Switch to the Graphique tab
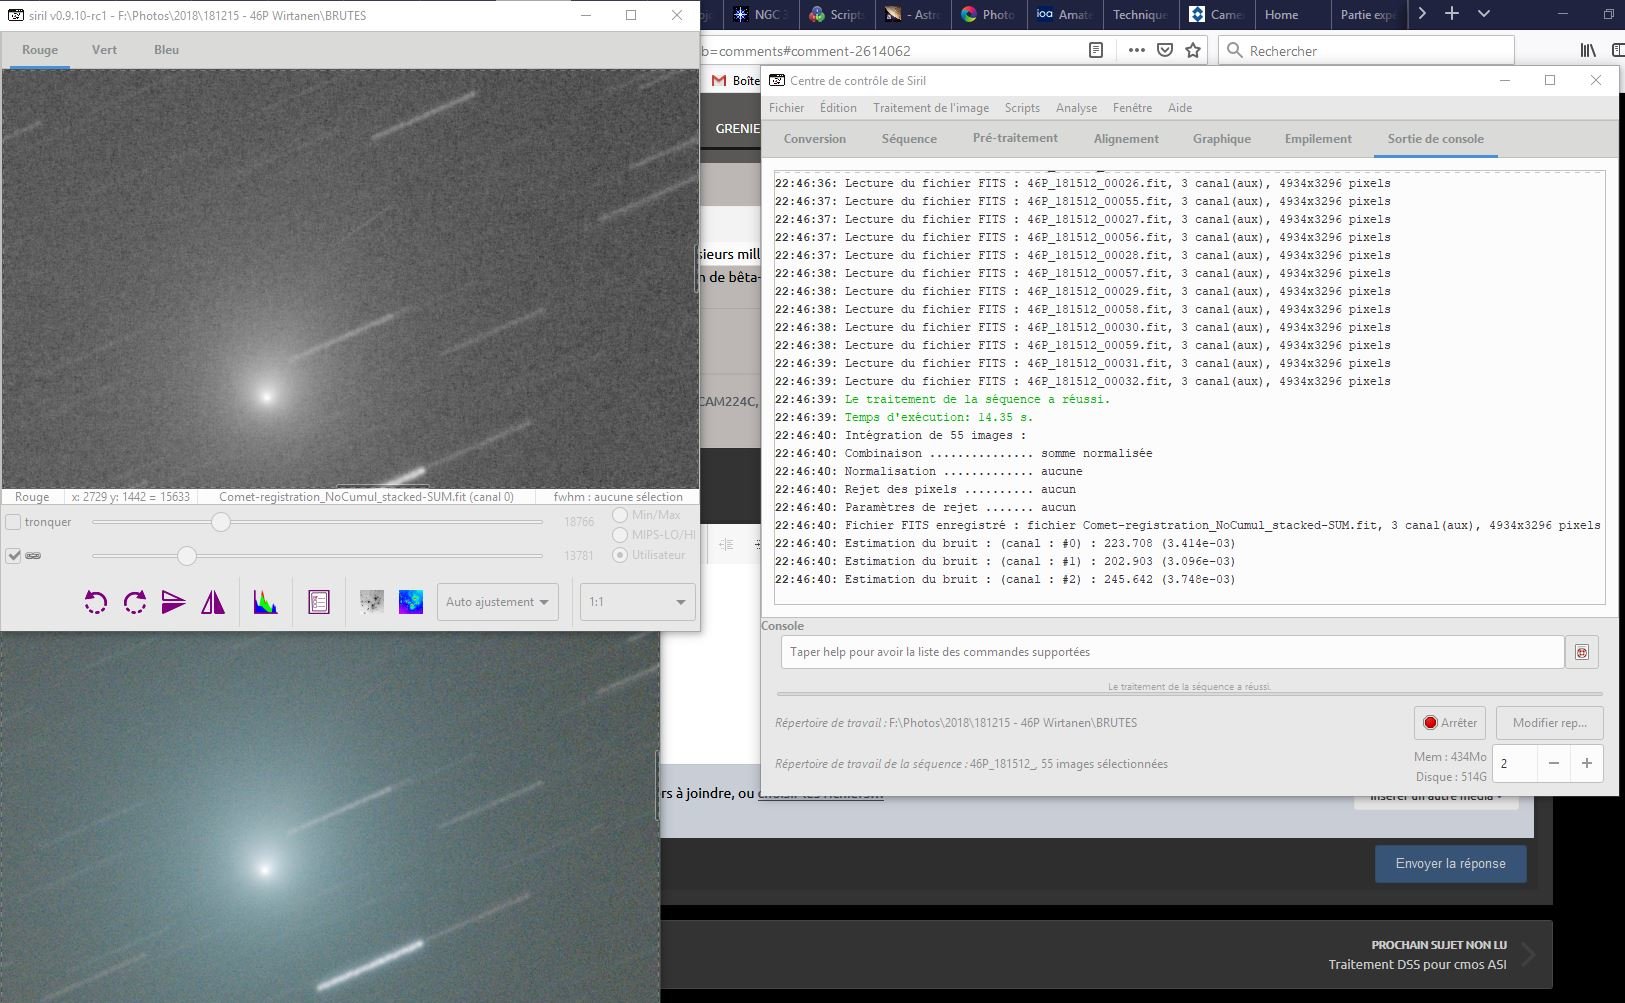 point(1222,139)
